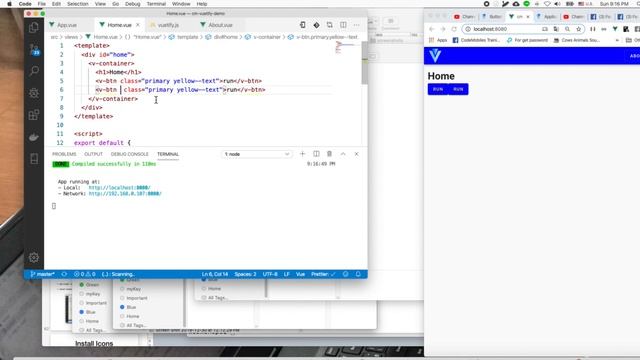Close the Home.vue editor tab
Screen dimensions: 640x360
tap(138, 25)
